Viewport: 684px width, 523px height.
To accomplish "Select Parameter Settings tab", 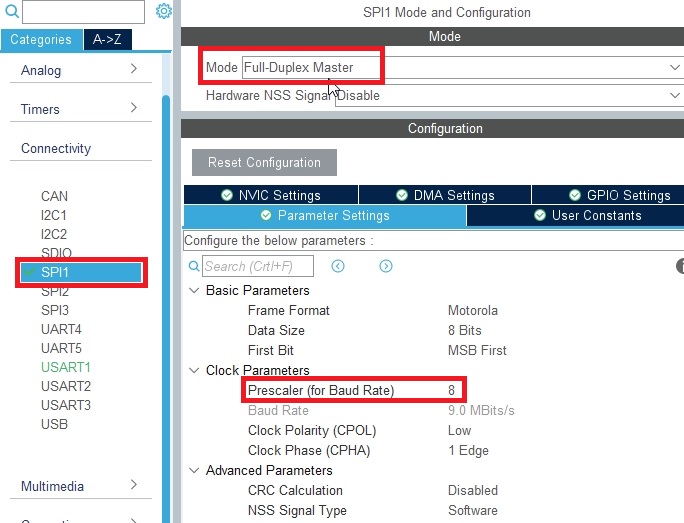I will [x=325, y=215].
